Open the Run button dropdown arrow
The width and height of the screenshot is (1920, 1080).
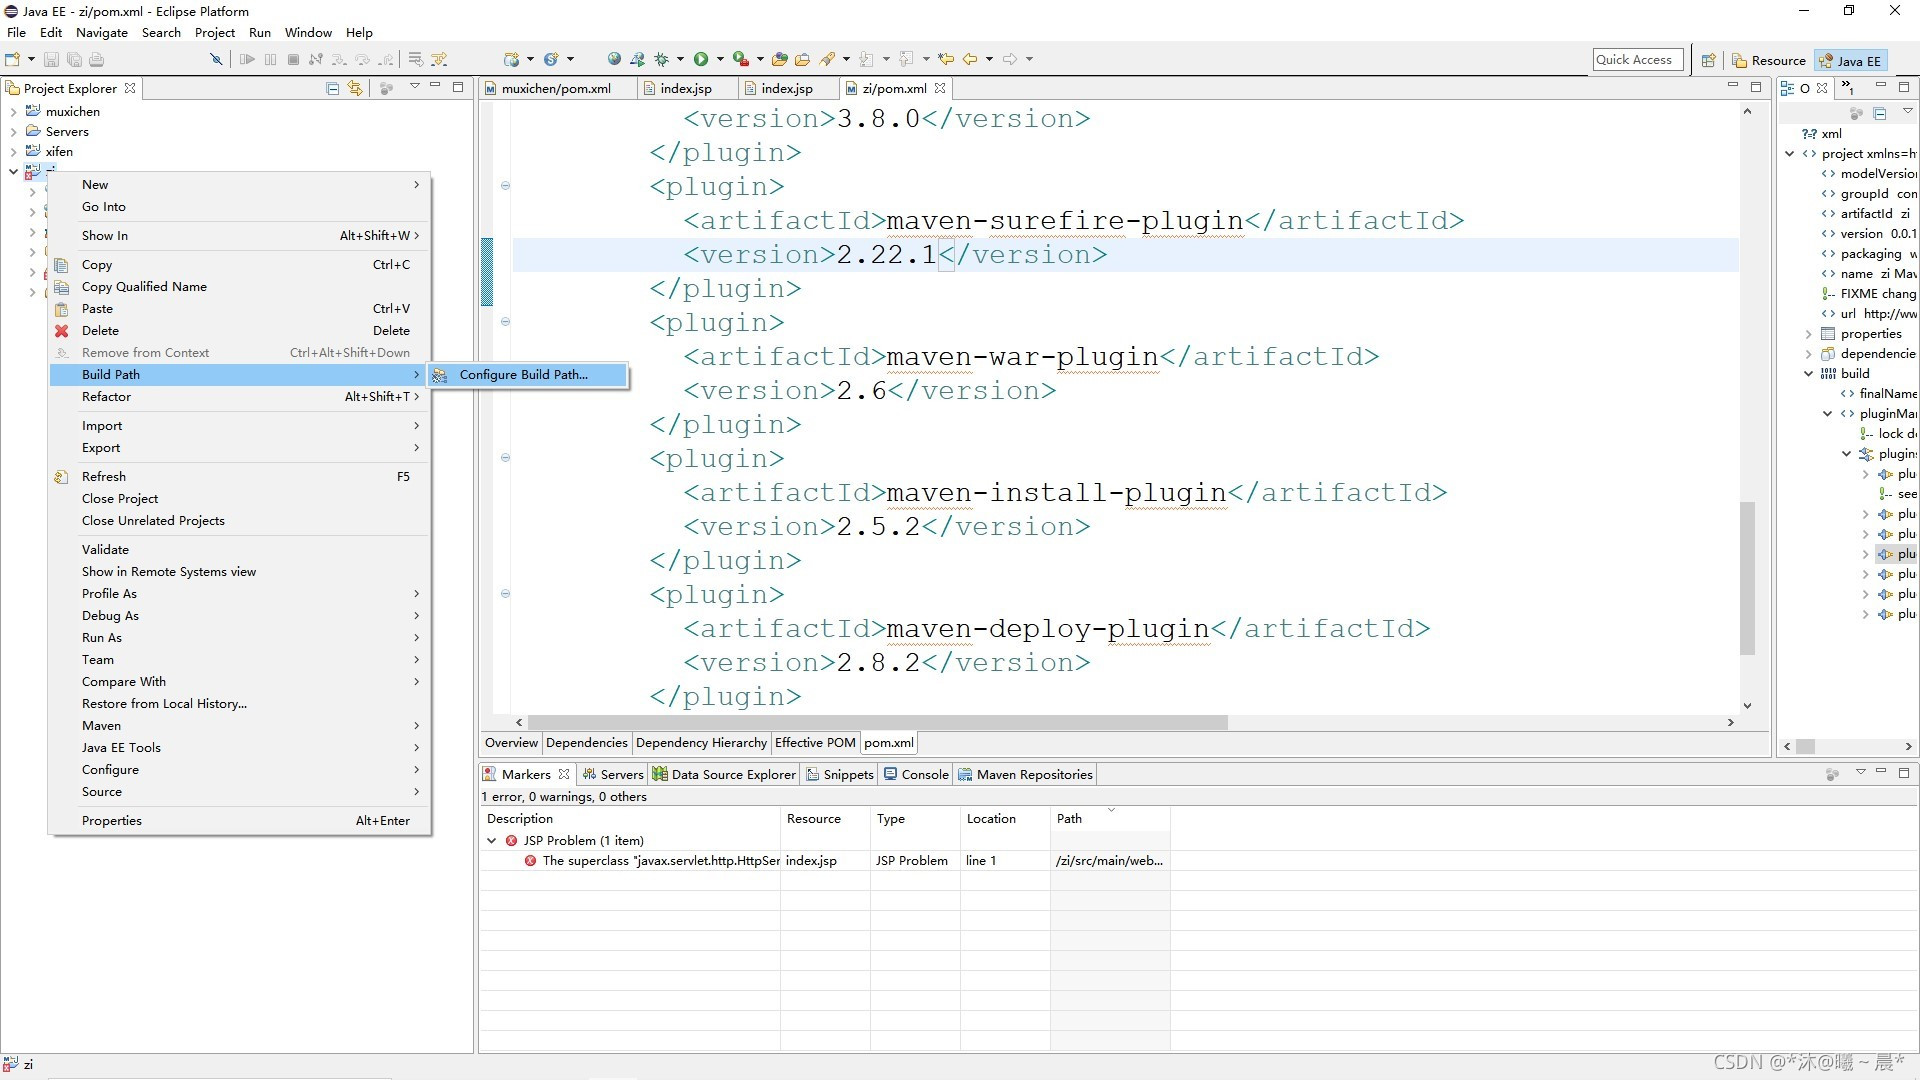pyautogui.click(x=720, y=58)
